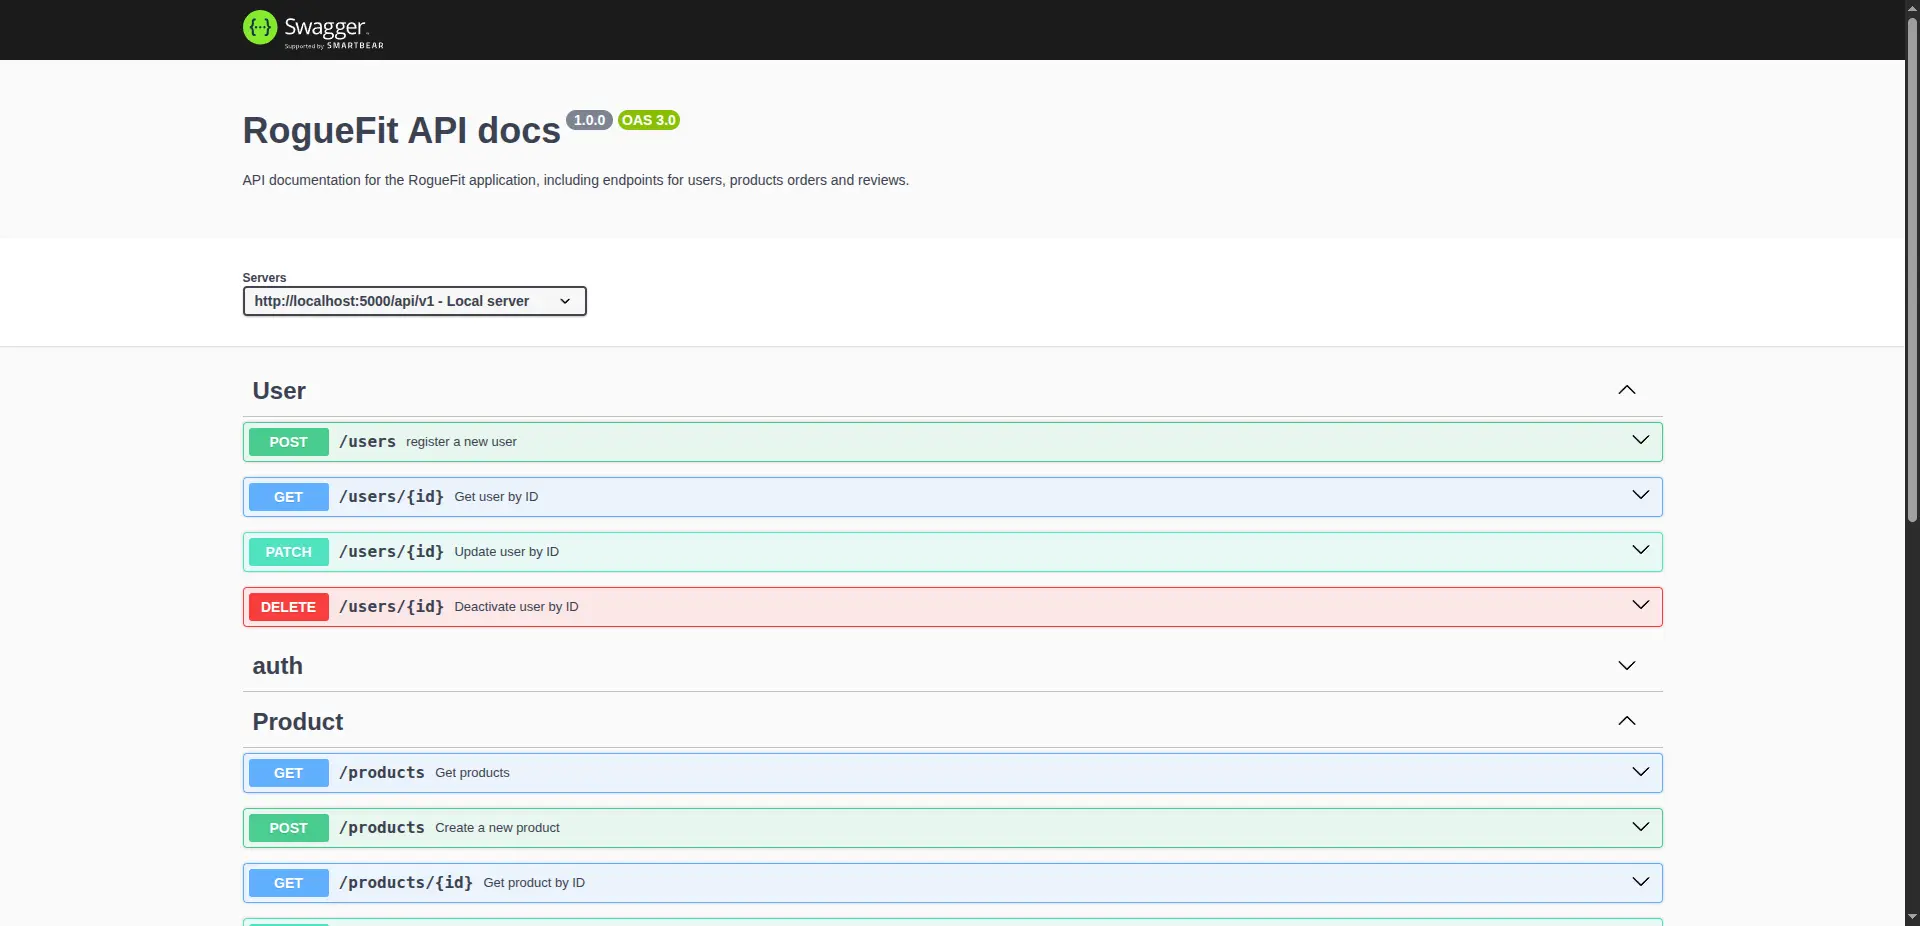The width and height of the screenshot is (1920, 926).
Task: Click the 1.0.0 version badge
Action: click(x=588, y=120)
